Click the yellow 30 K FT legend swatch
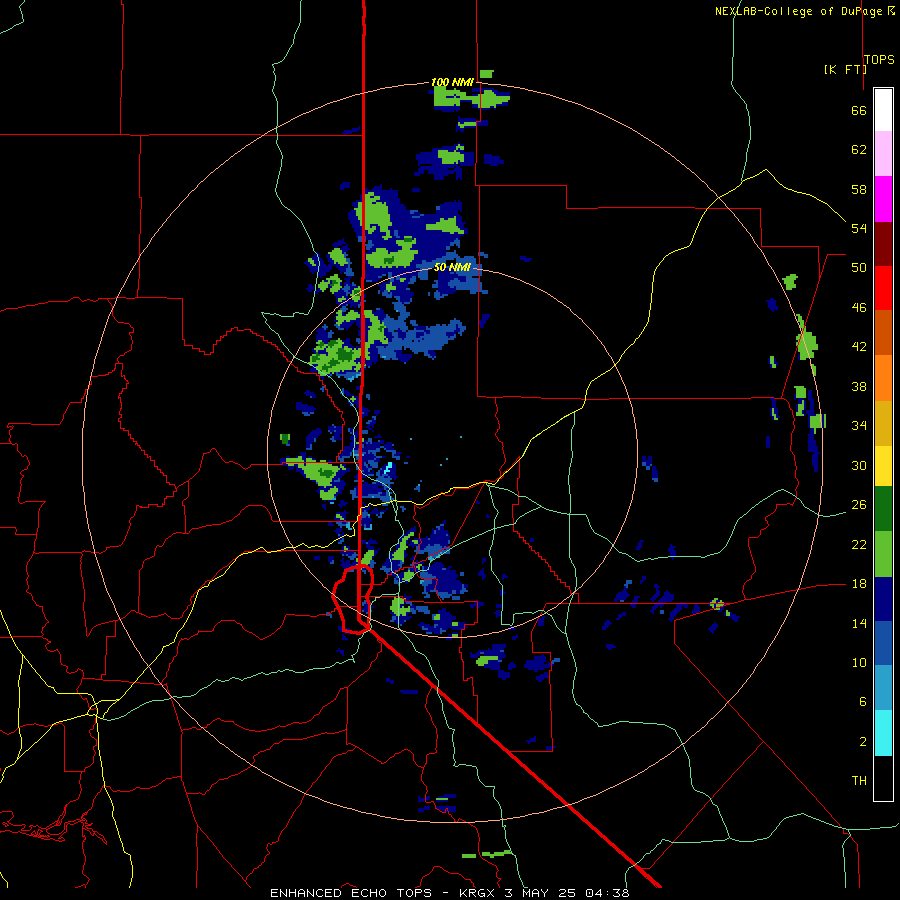Viewport: 900px width, 900px height. pos(883,466)
